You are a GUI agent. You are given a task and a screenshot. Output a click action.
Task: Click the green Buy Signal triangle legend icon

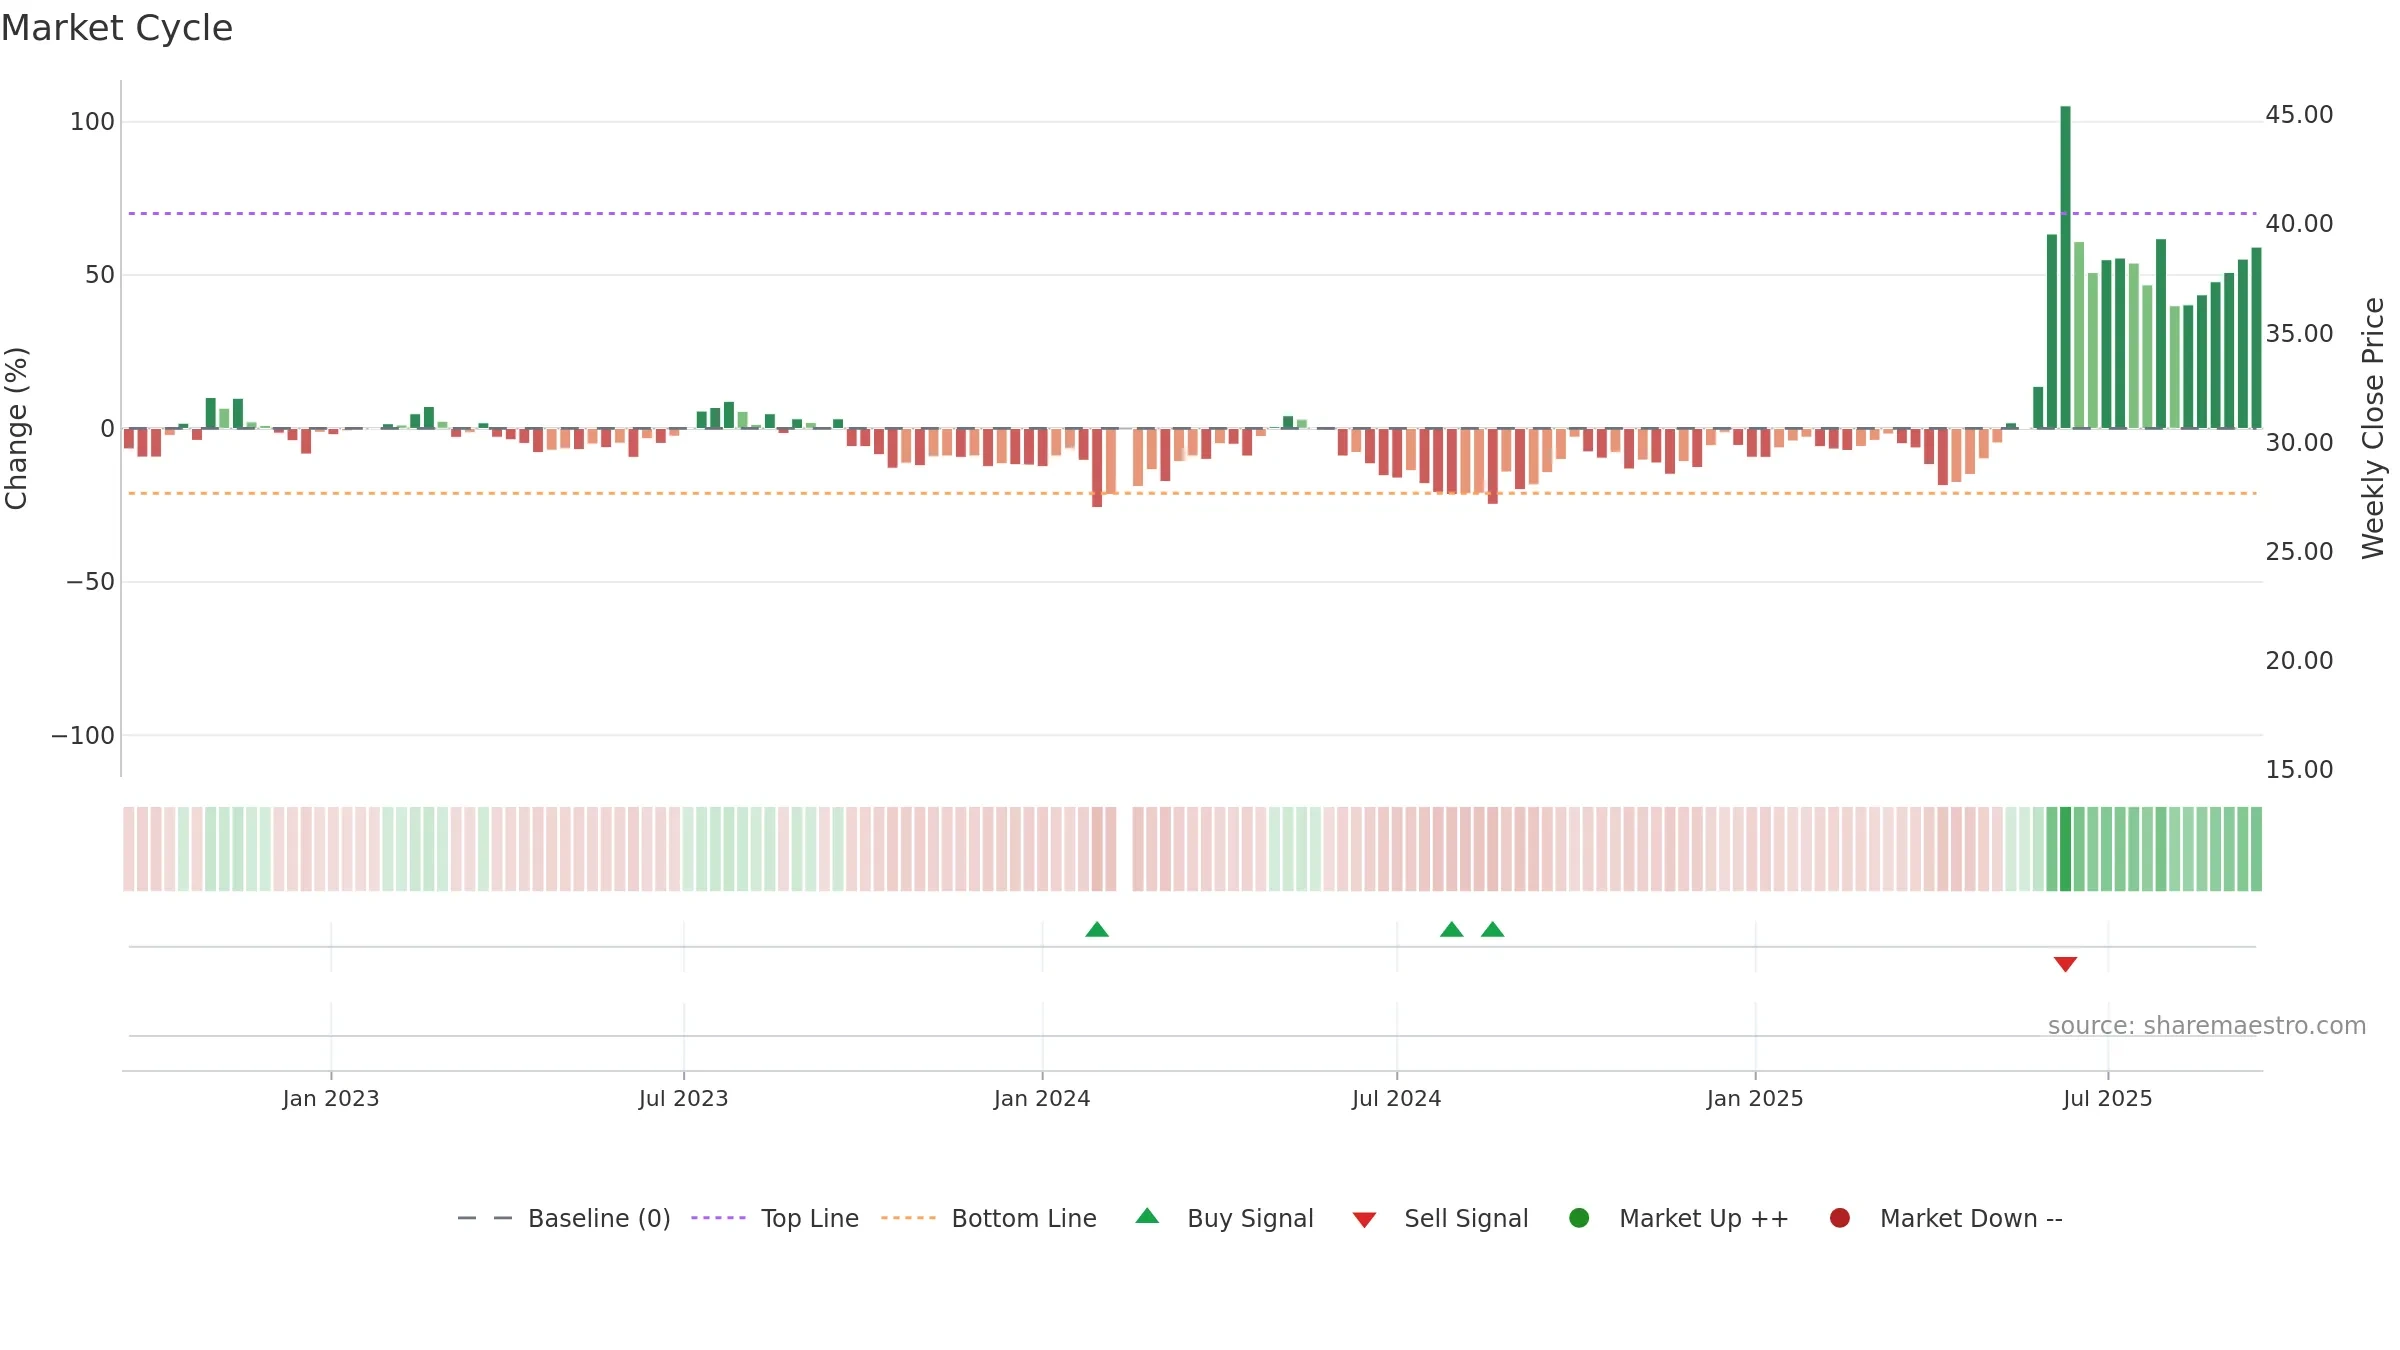(1147, 1216)
